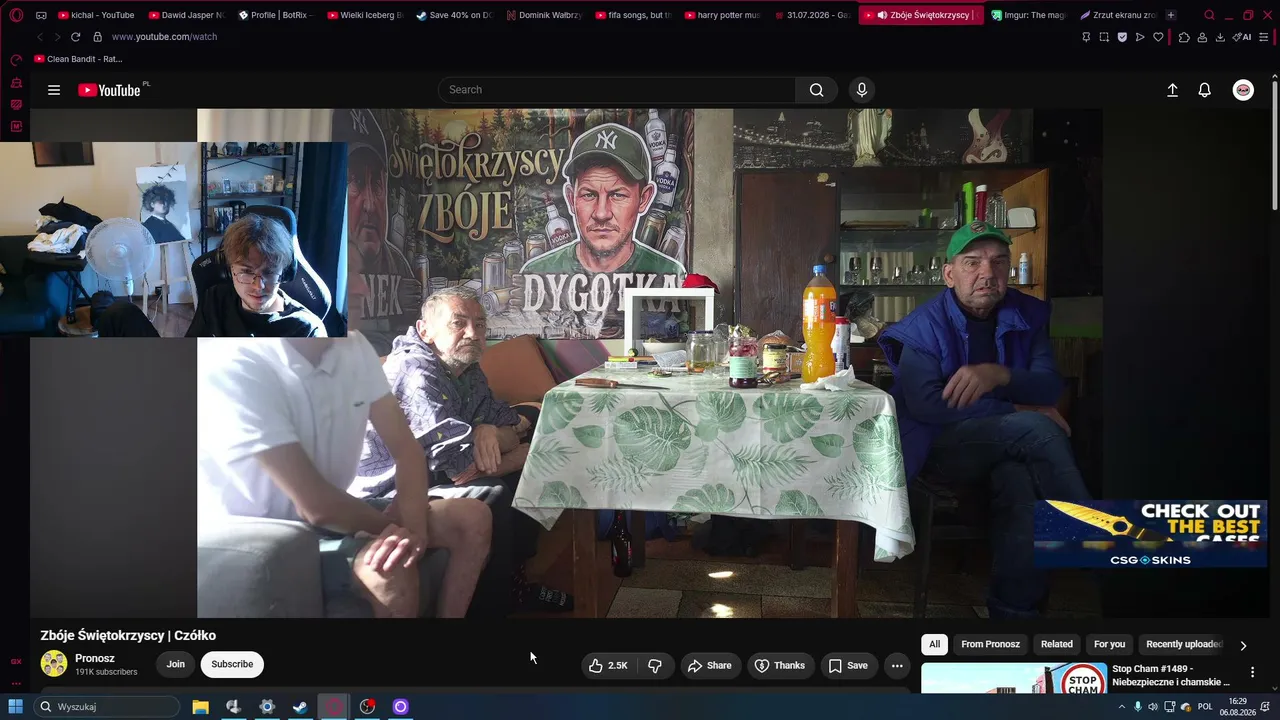The image size is (1280, 720).
Task: Open the extensions puzzle icon
Action: click(1184, 37)
